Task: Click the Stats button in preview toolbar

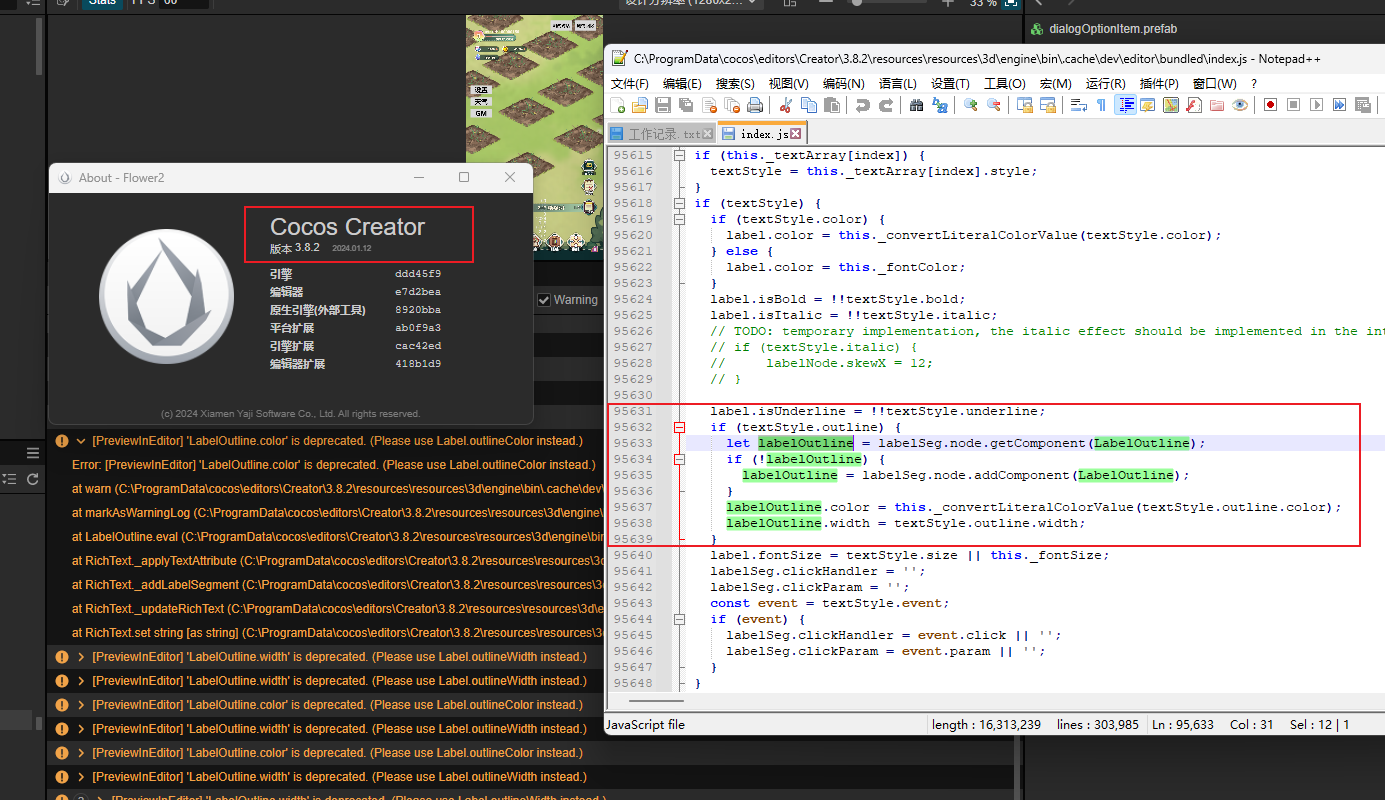Action: point(101,3)
